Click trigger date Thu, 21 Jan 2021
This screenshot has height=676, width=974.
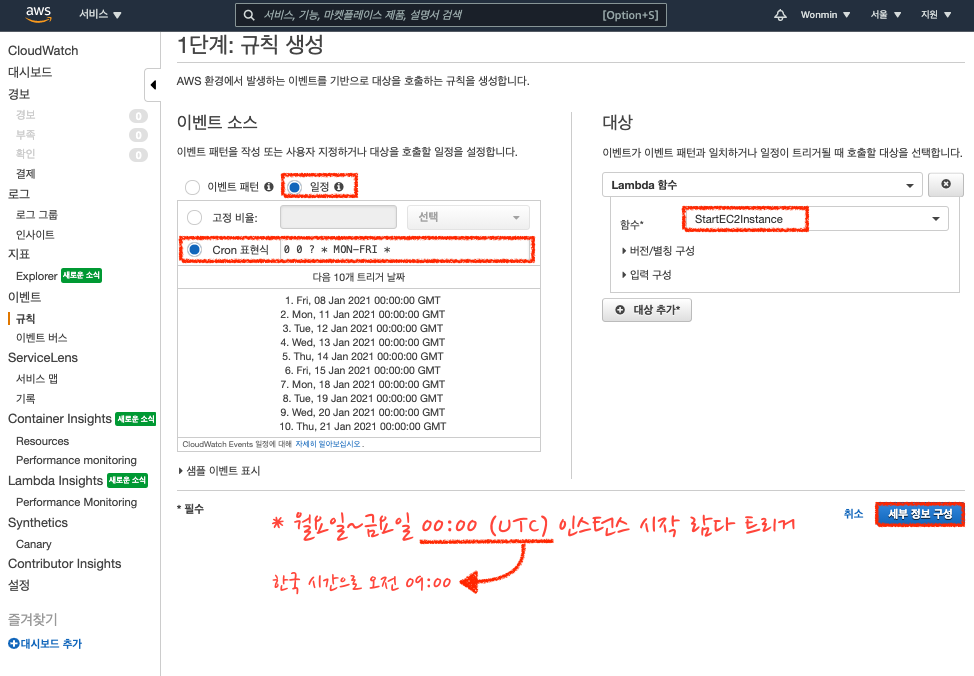(x=363, y=426)
